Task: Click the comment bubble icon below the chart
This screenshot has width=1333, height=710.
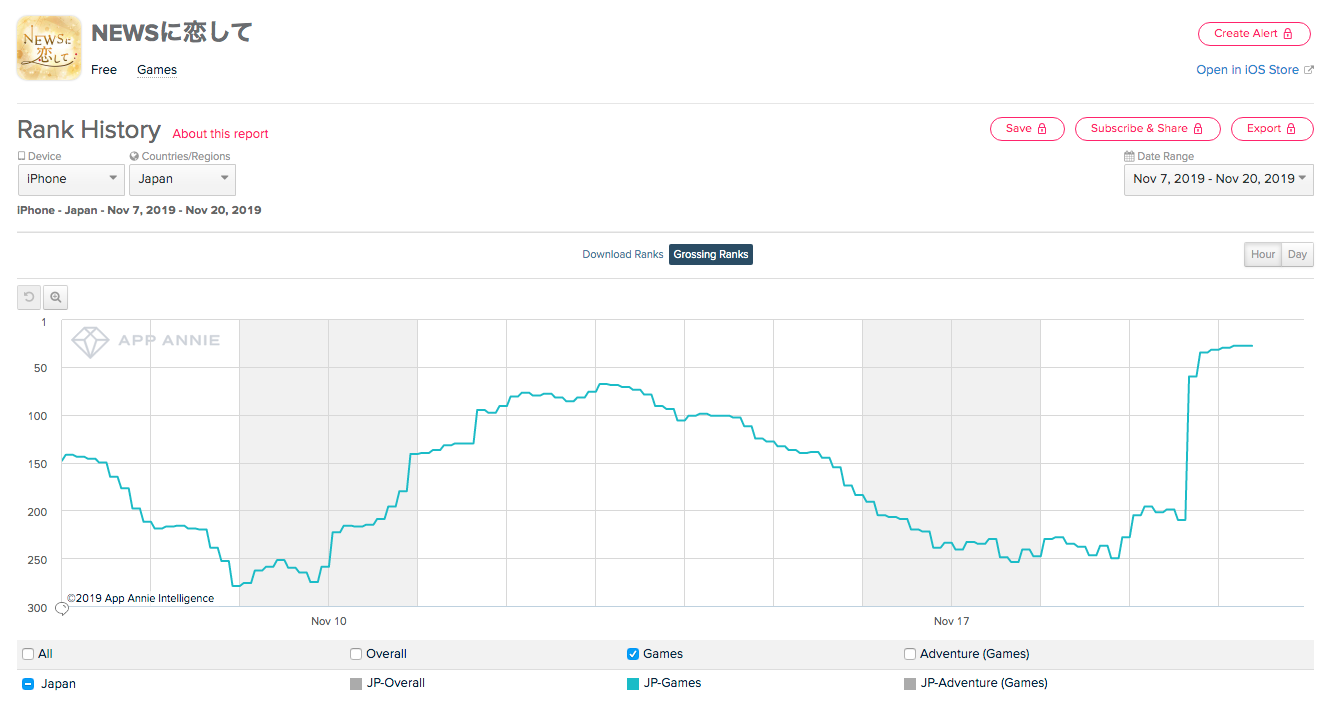Action: pos(62,608)
